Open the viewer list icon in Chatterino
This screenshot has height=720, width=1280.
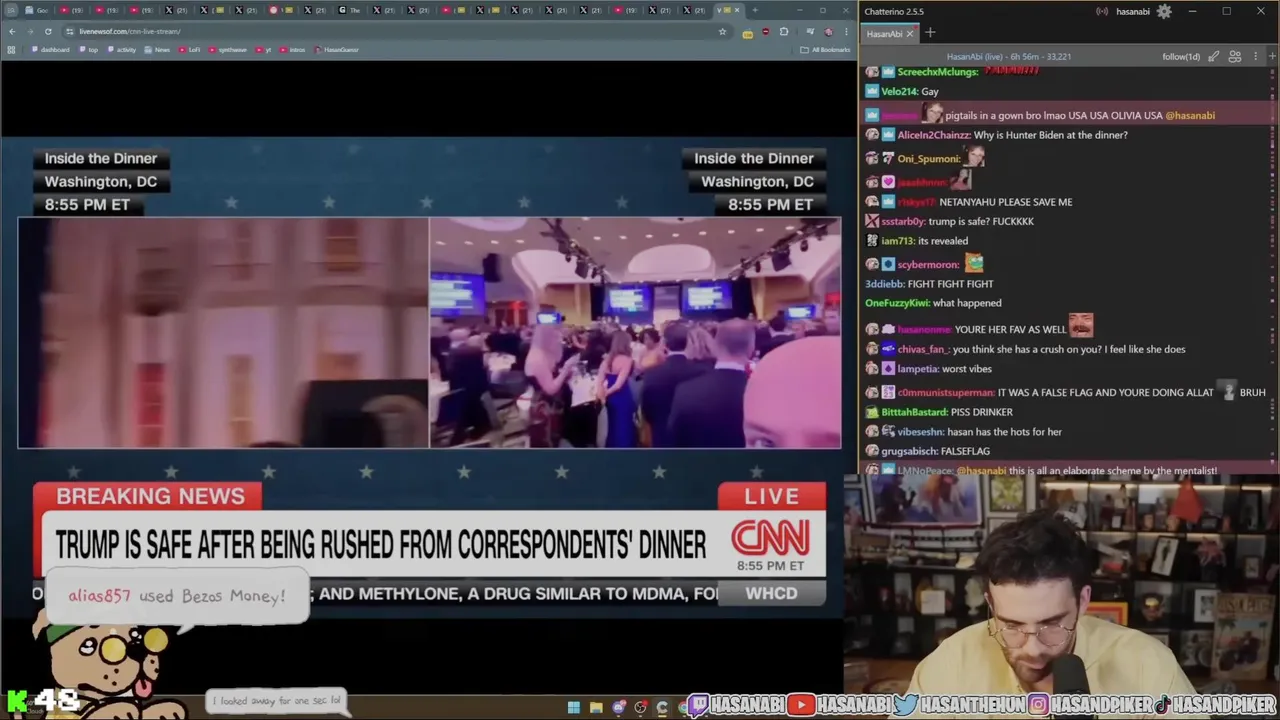[1235, 57]
